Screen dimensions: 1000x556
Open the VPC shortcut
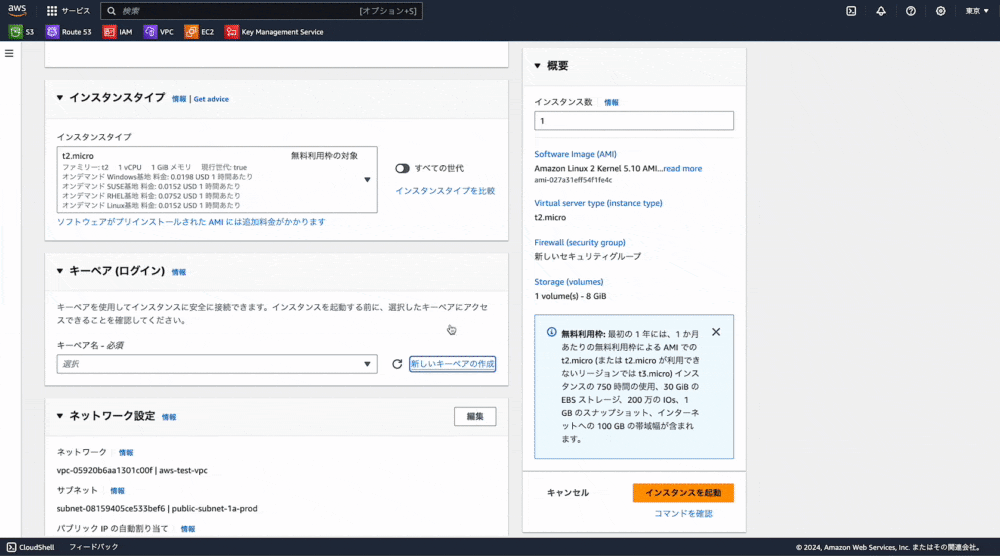[x=159, y=32]
